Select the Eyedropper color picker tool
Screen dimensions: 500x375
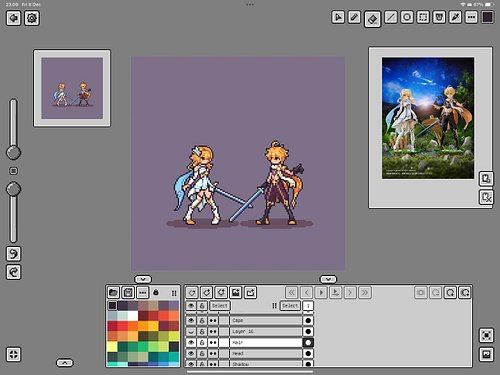point(455,17)
